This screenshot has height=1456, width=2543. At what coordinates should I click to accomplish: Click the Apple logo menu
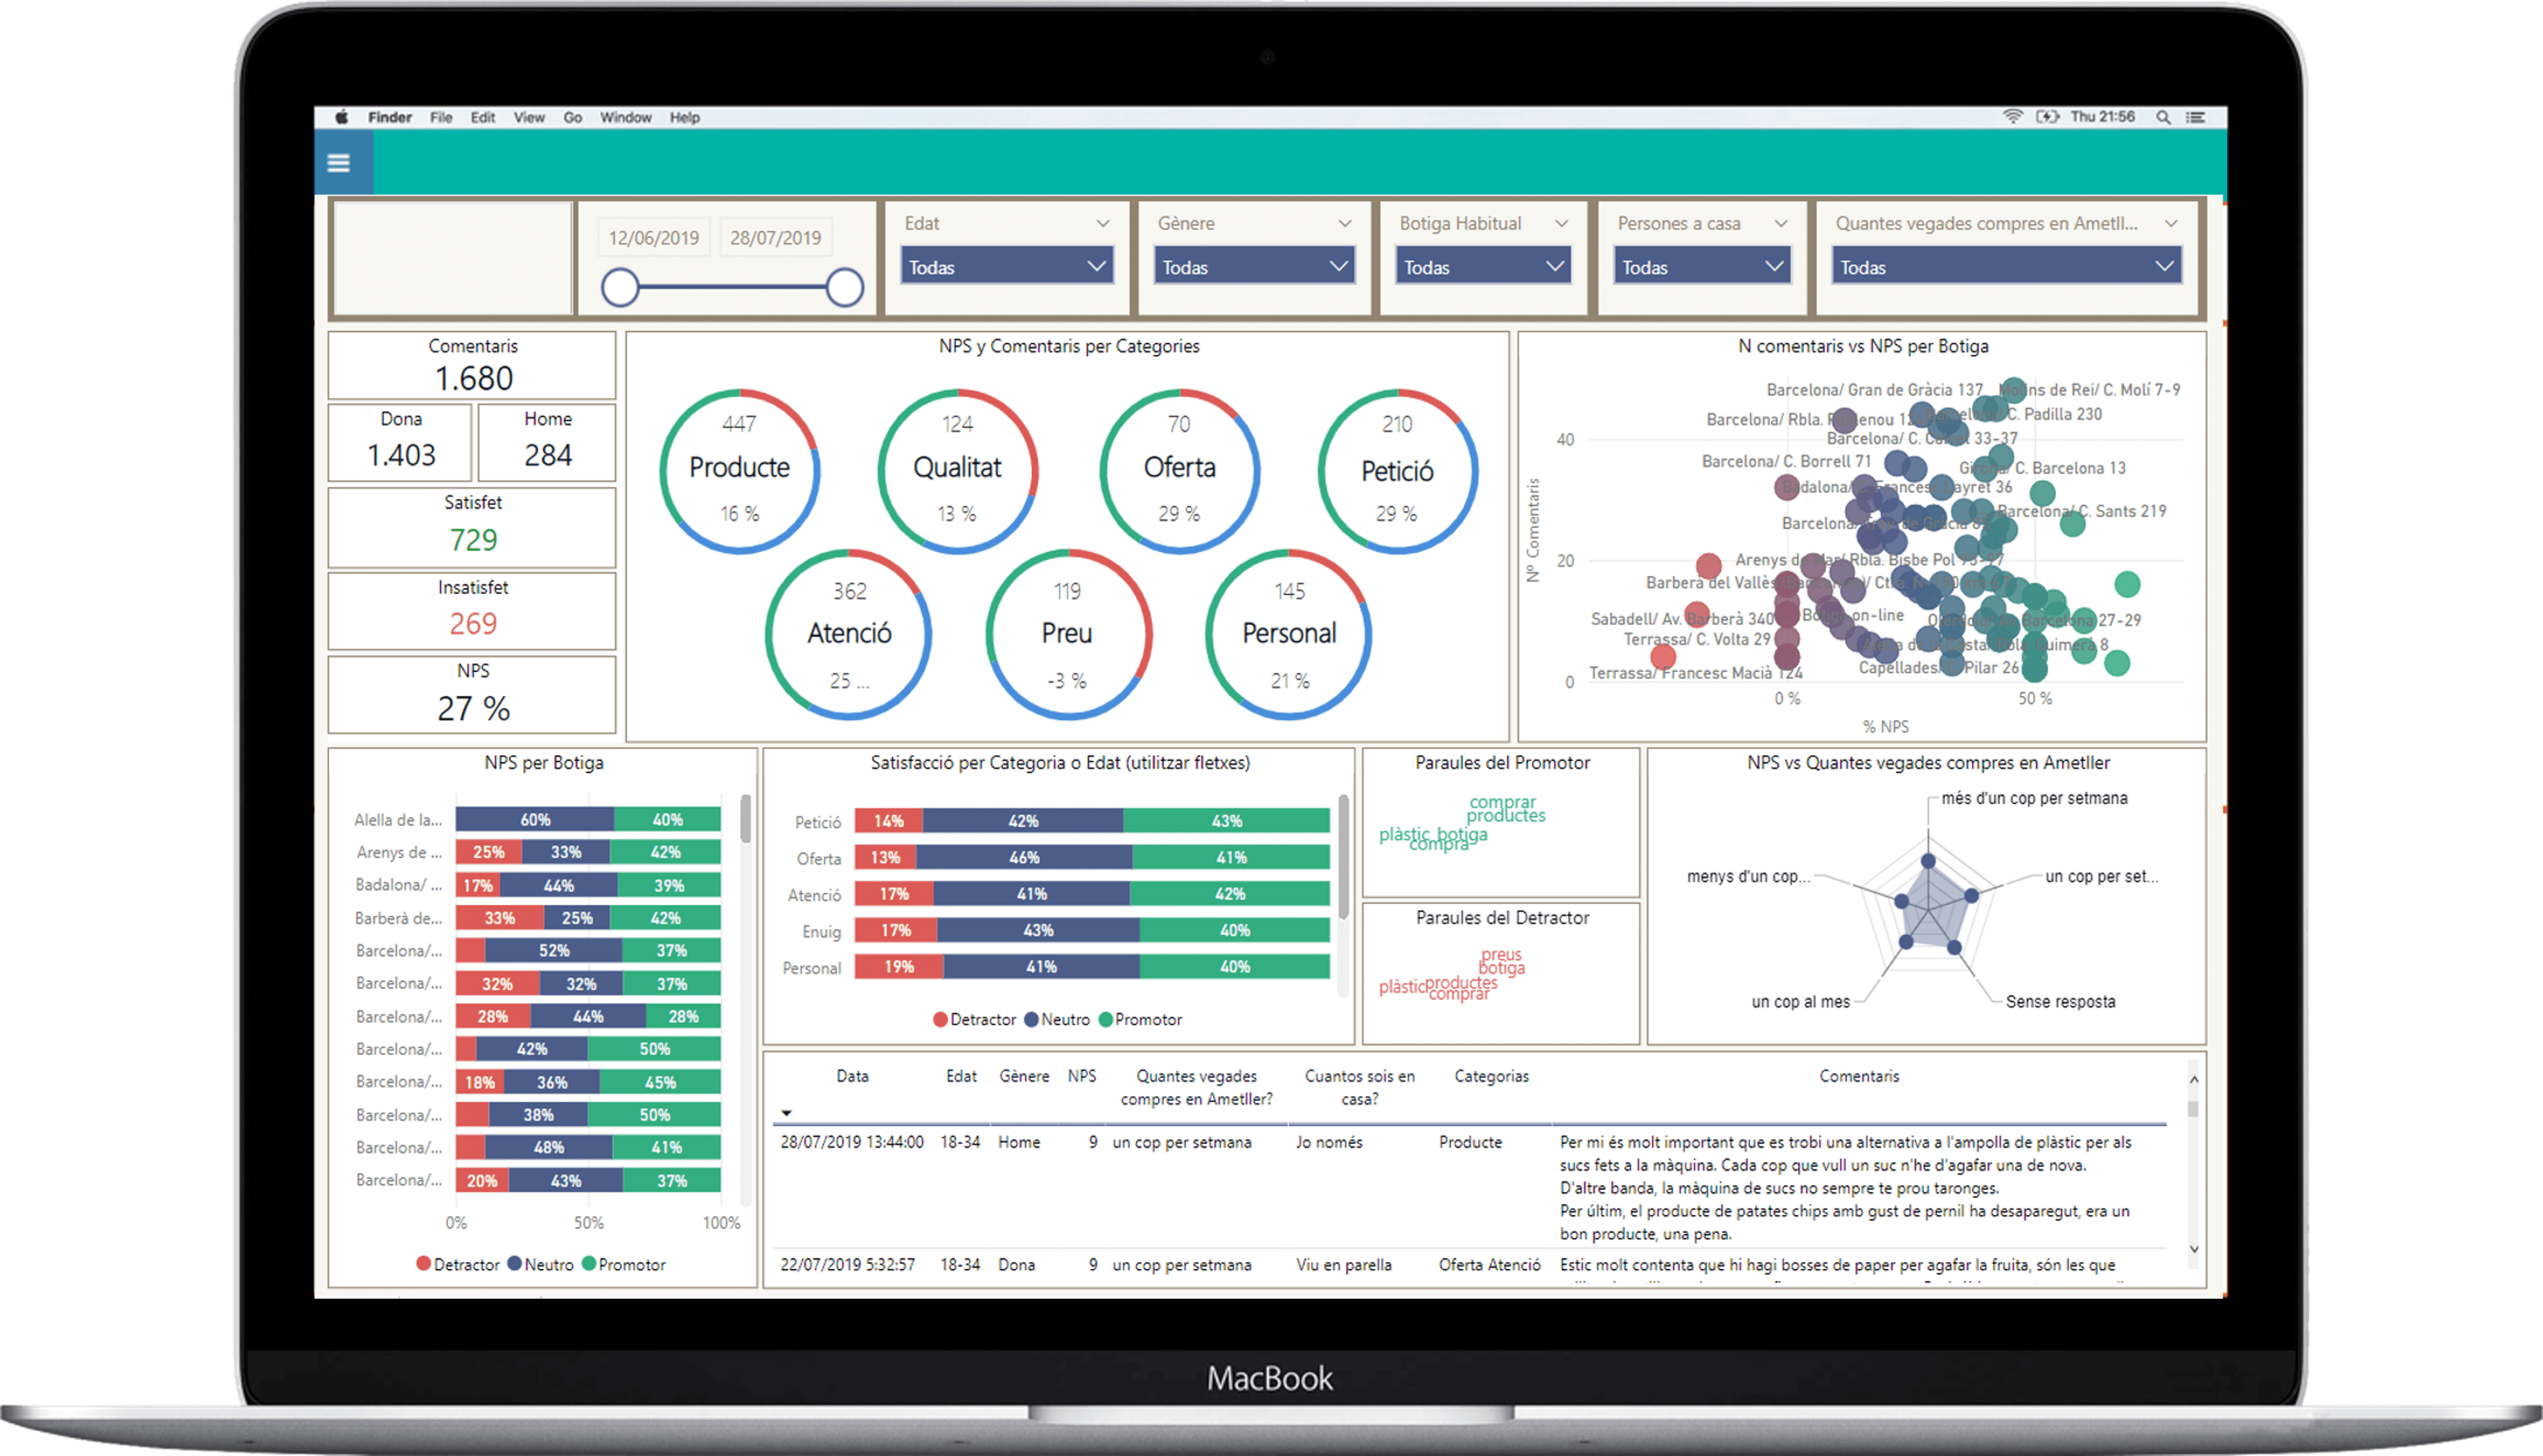(x=342, y=117)
